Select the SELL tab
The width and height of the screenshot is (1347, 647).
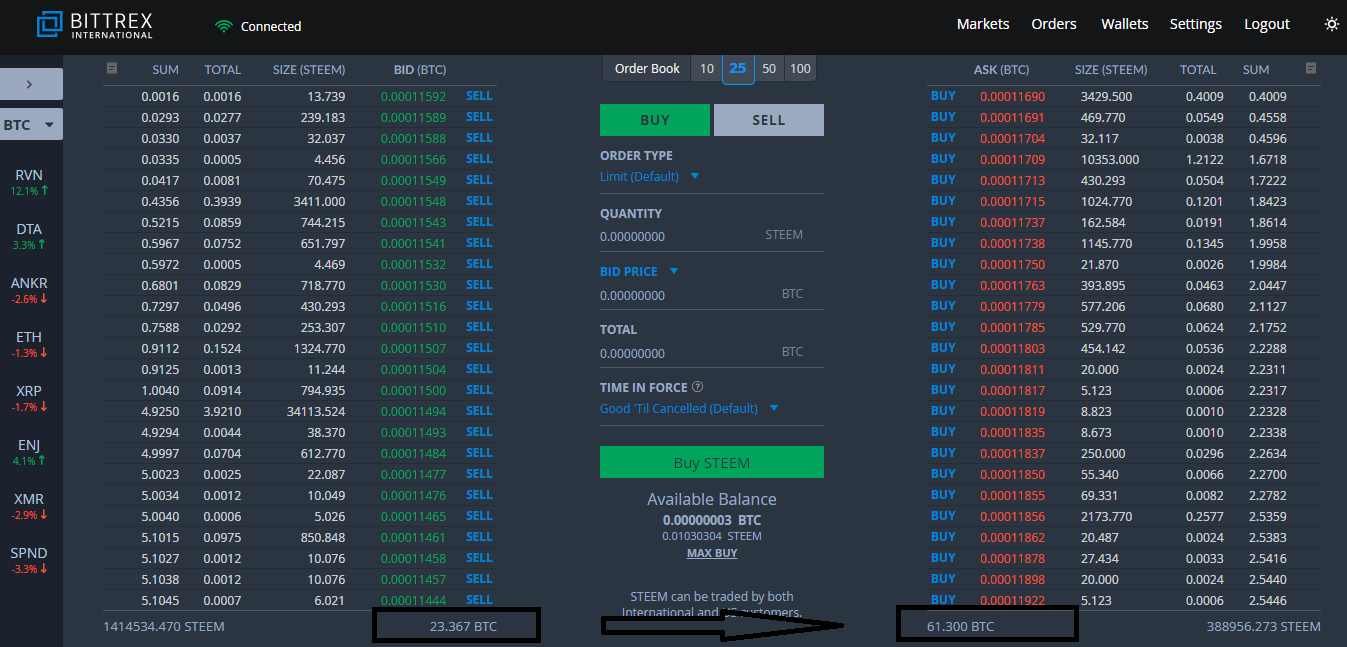pos(769,120)
